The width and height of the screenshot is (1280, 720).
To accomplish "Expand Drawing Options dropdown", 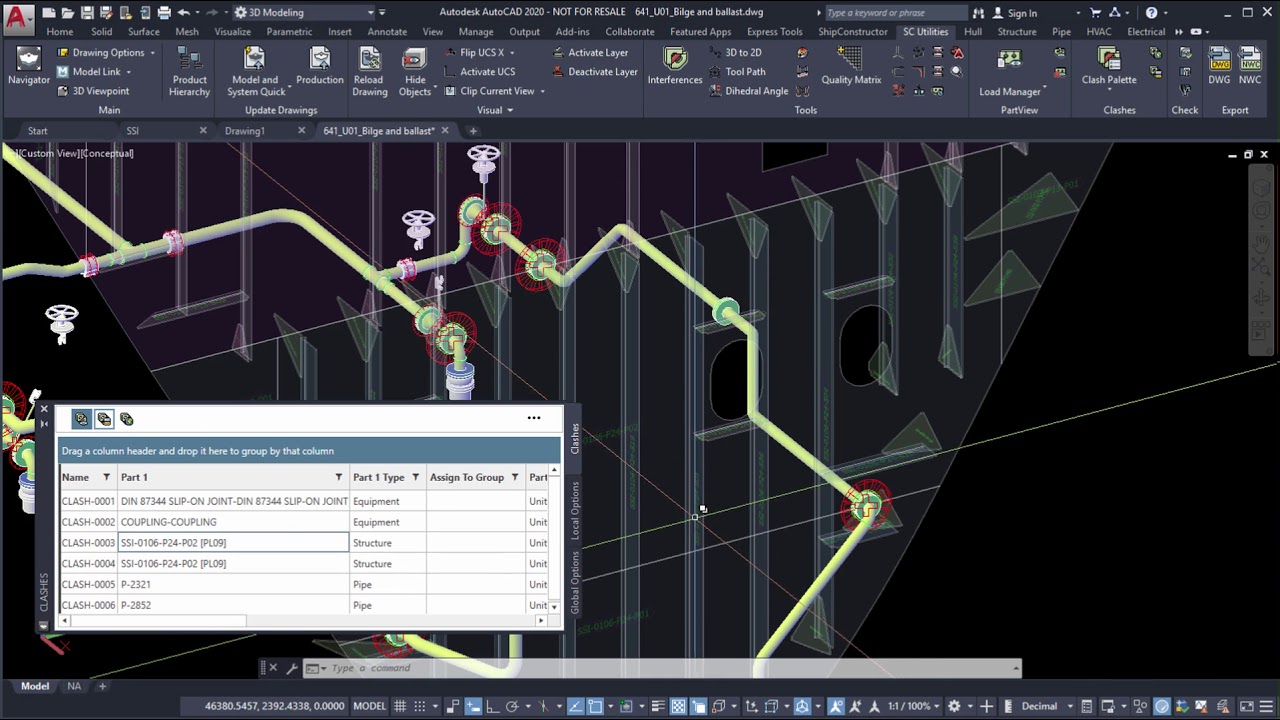I will tap(153, 53).
